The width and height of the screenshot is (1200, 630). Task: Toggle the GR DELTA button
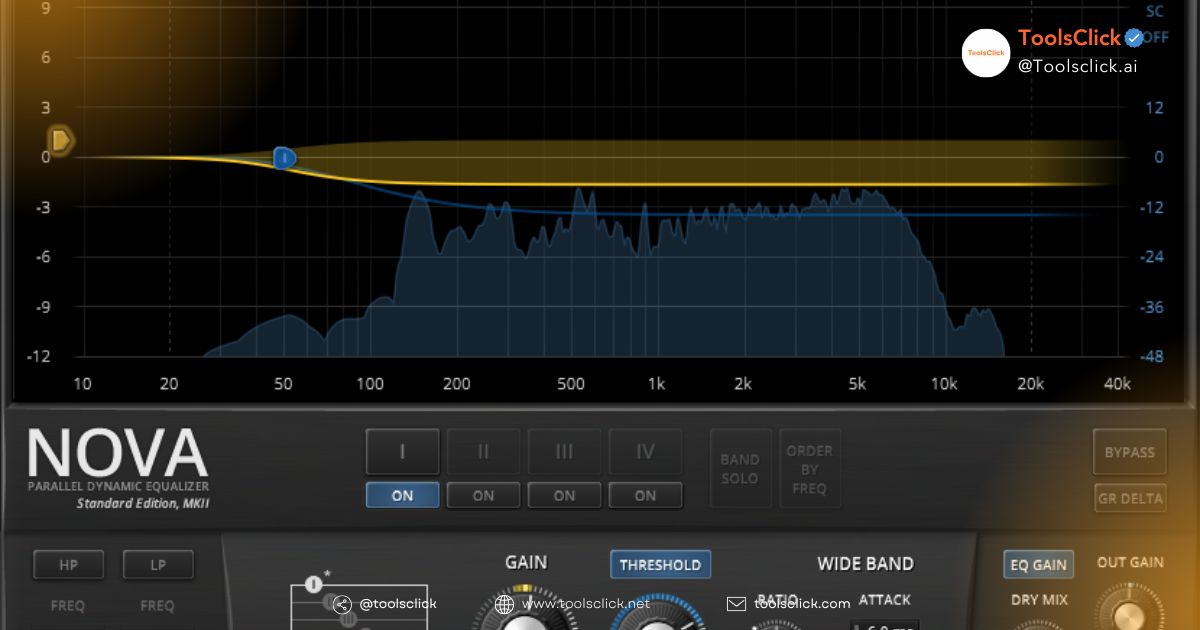click(1129, 499)
